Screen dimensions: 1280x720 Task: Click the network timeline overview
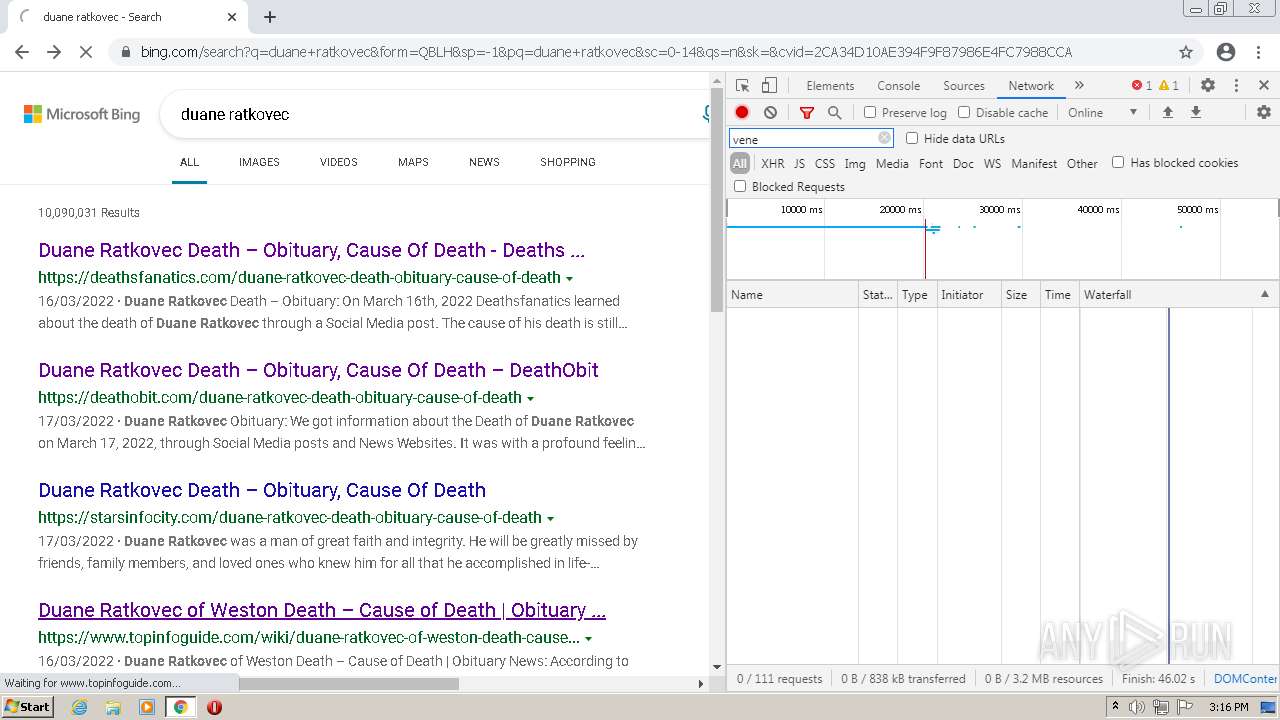tap(1002, 240)
